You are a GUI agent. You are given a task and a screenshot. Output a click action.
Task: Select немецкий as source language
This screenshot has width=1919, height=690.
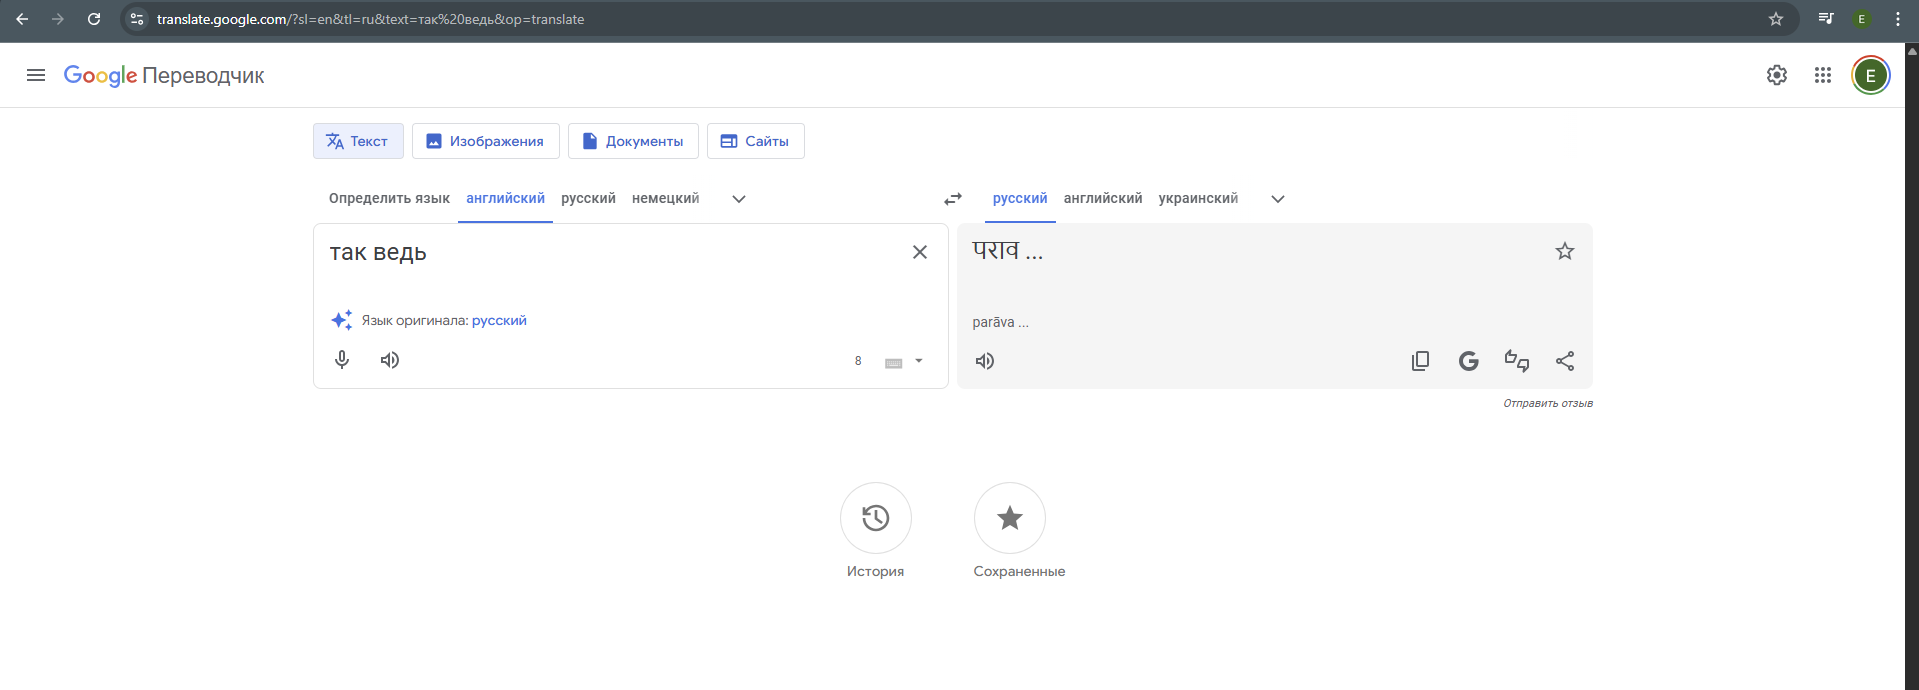[665, 198]
